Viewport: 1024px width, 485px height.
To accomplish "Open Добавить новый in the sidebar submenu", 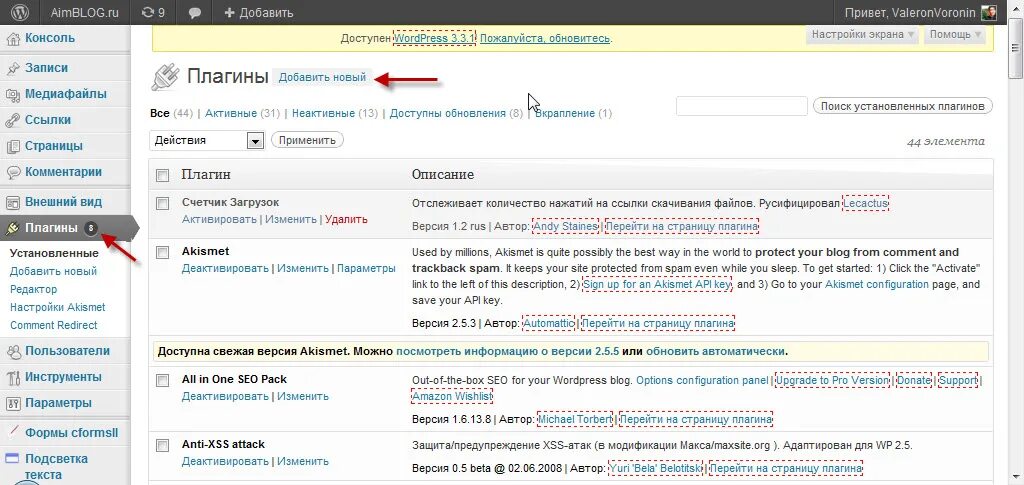I will click(x=54, y=272).
